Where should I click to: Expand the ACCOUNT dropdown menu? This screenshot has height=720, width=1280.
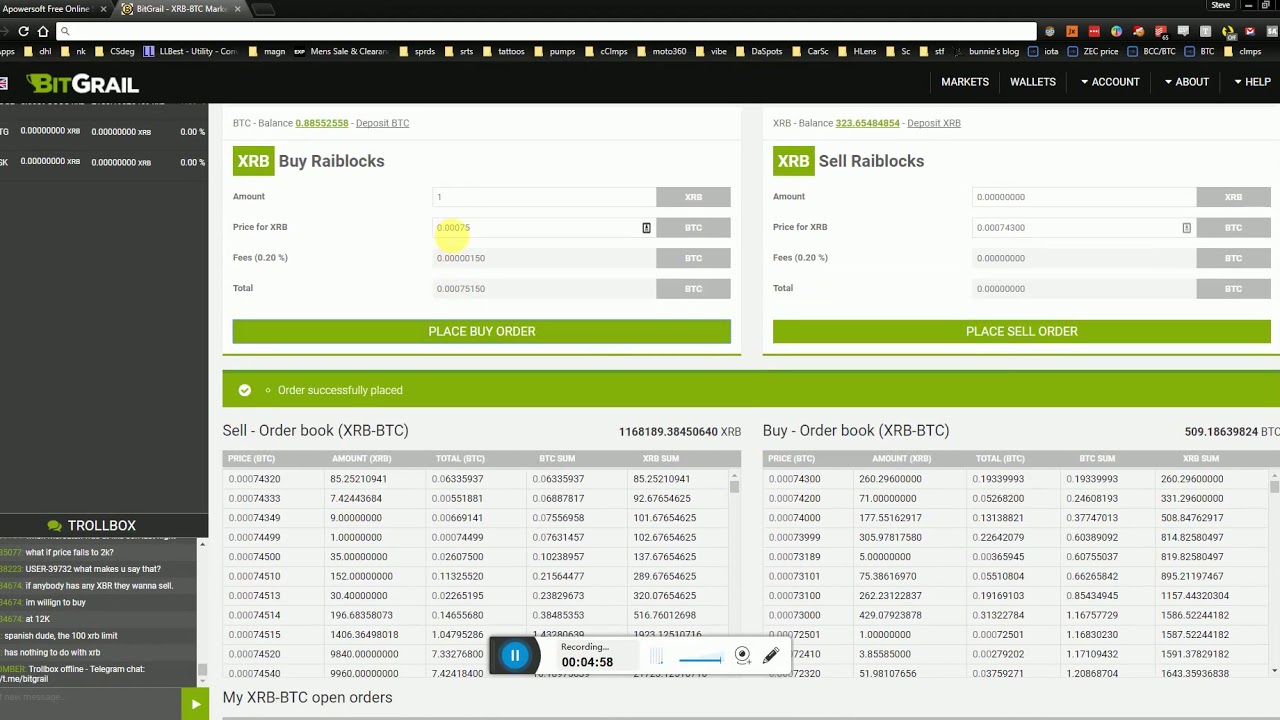click(1110, 82)
